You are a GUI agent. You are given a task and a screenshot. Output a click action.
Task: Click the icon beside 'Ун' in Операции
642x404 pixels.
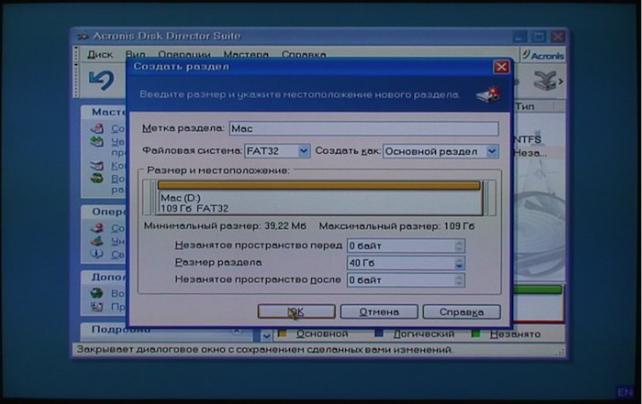click(x=97, y=241)
